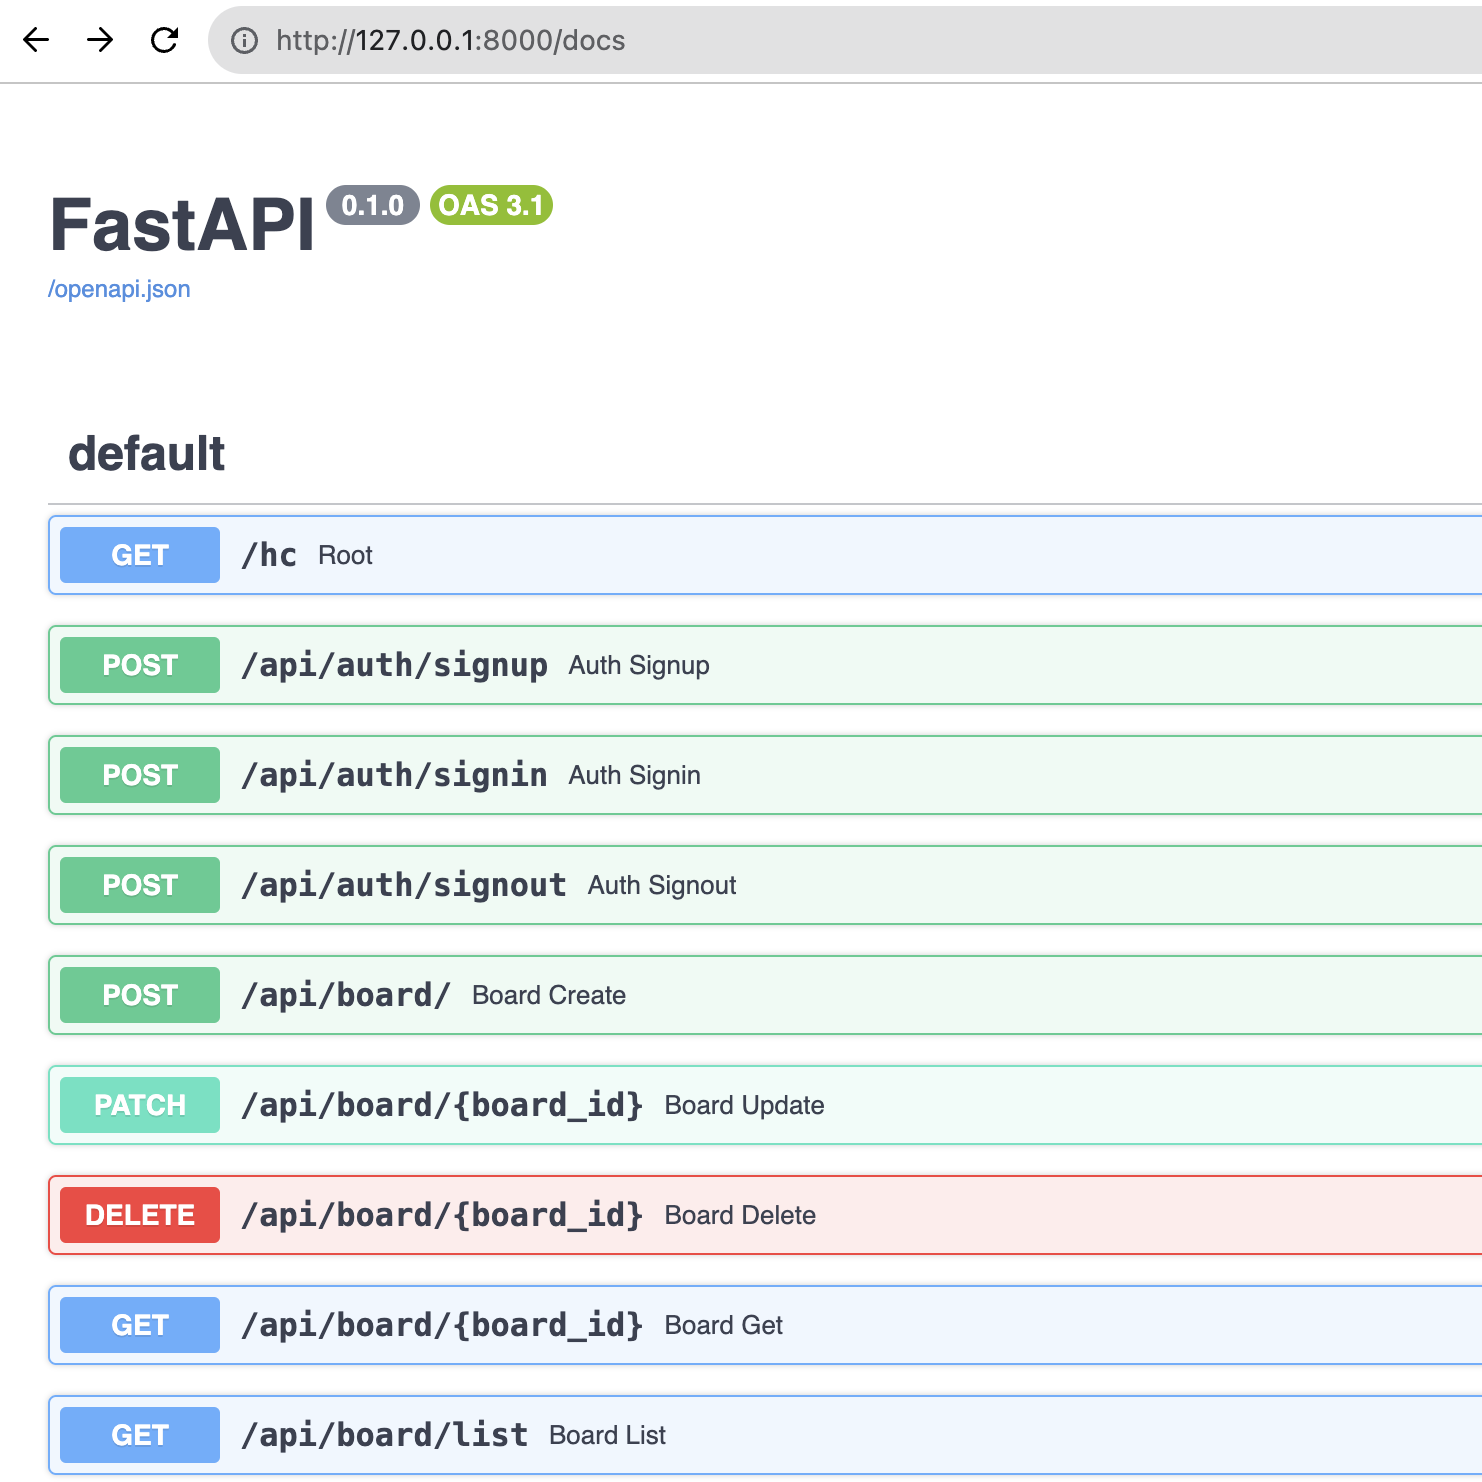
Task: Click the POST badge for signin
Action: click(140, 775)
